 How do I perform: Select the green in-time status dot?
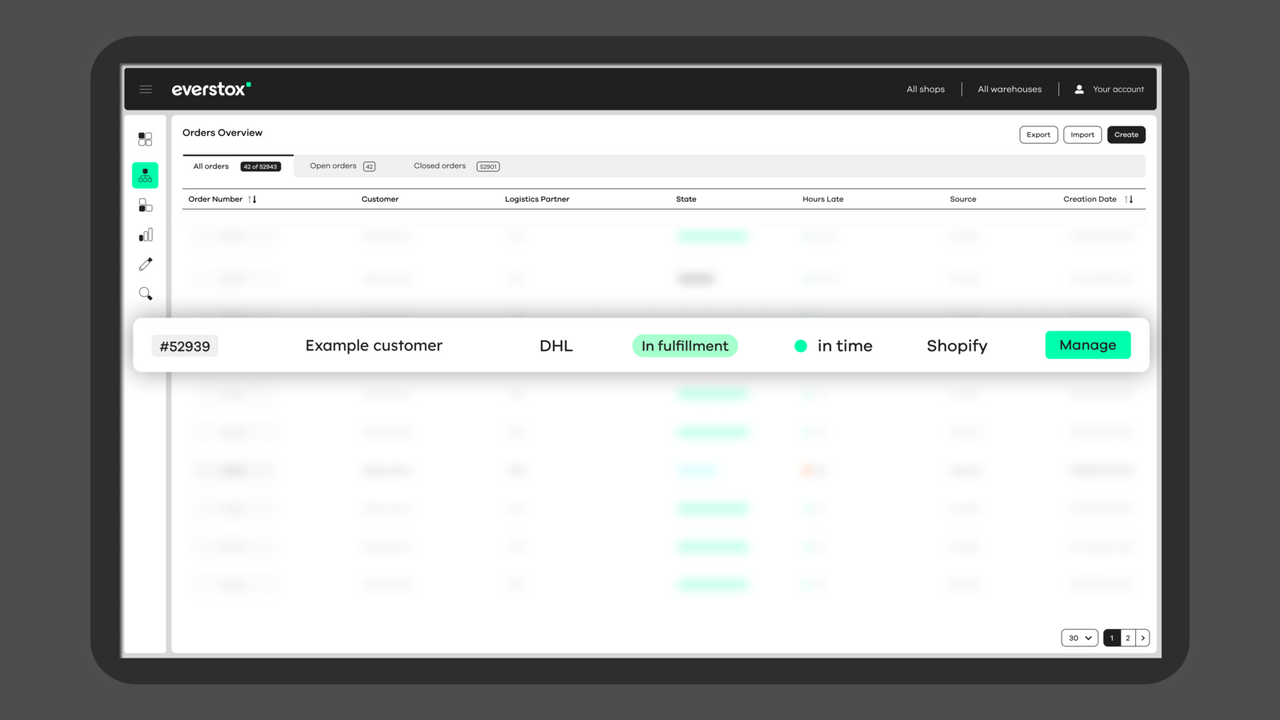pos(800,345)
